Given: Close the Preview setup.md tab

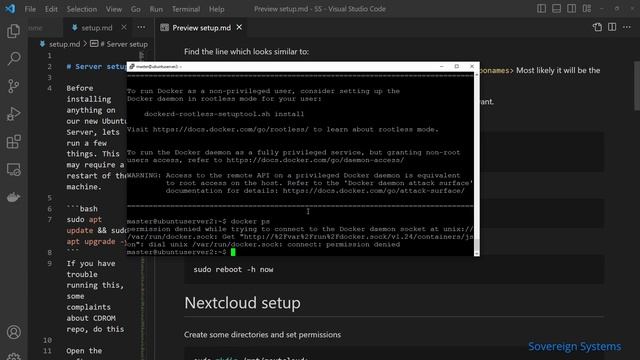Looking at the screenshot, I should pos(239,27).
